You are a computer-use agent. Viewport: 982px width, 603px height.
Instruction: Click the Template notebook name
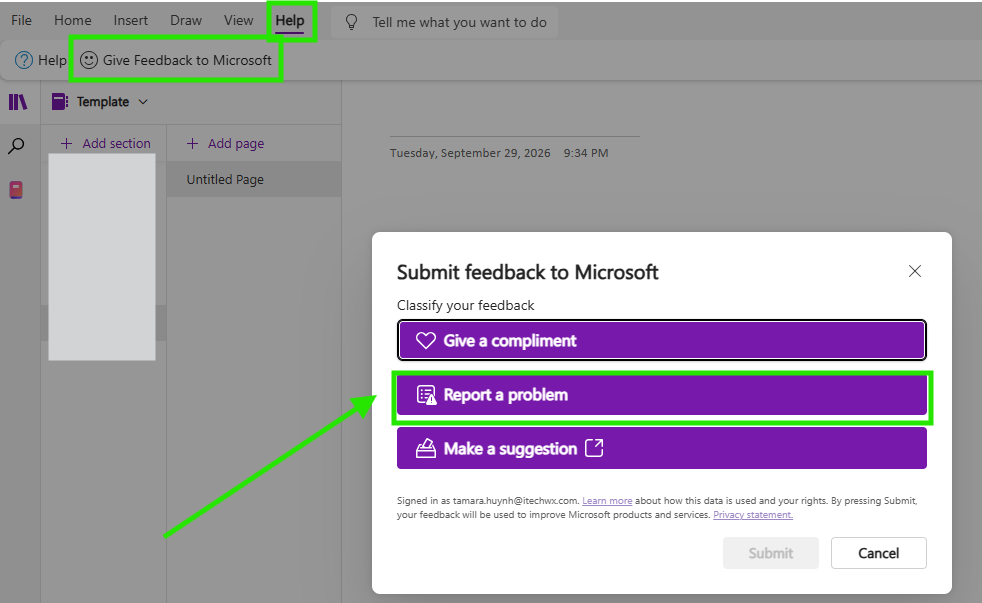(103, 101)
